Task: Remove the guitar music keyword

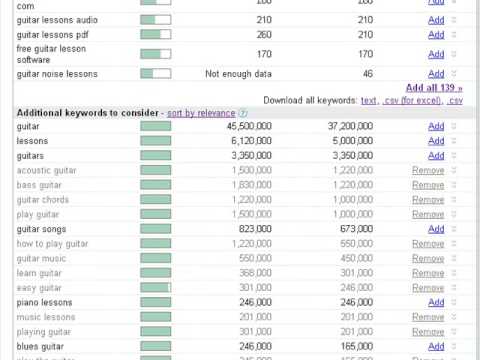Action: pos(428,258)
